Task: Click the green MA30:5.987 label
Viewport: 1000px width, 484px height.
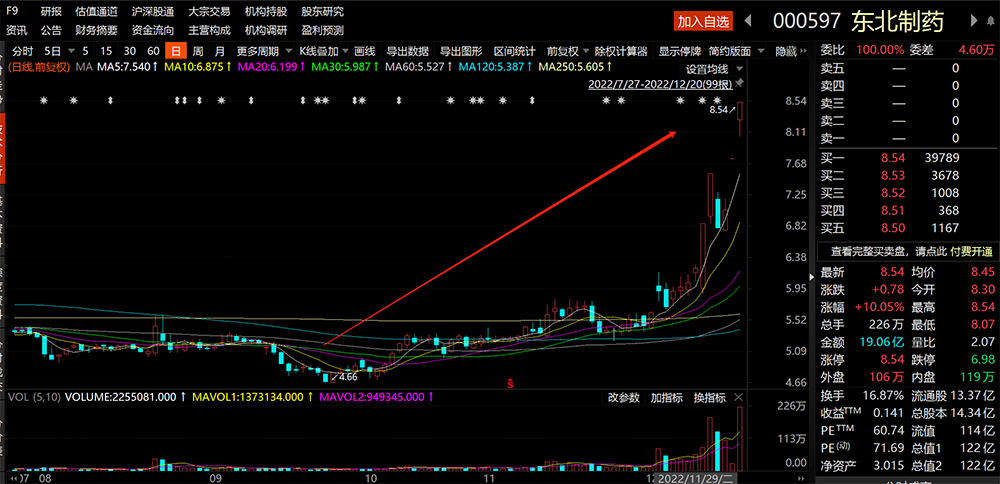Action: click(x=345, y=66)
